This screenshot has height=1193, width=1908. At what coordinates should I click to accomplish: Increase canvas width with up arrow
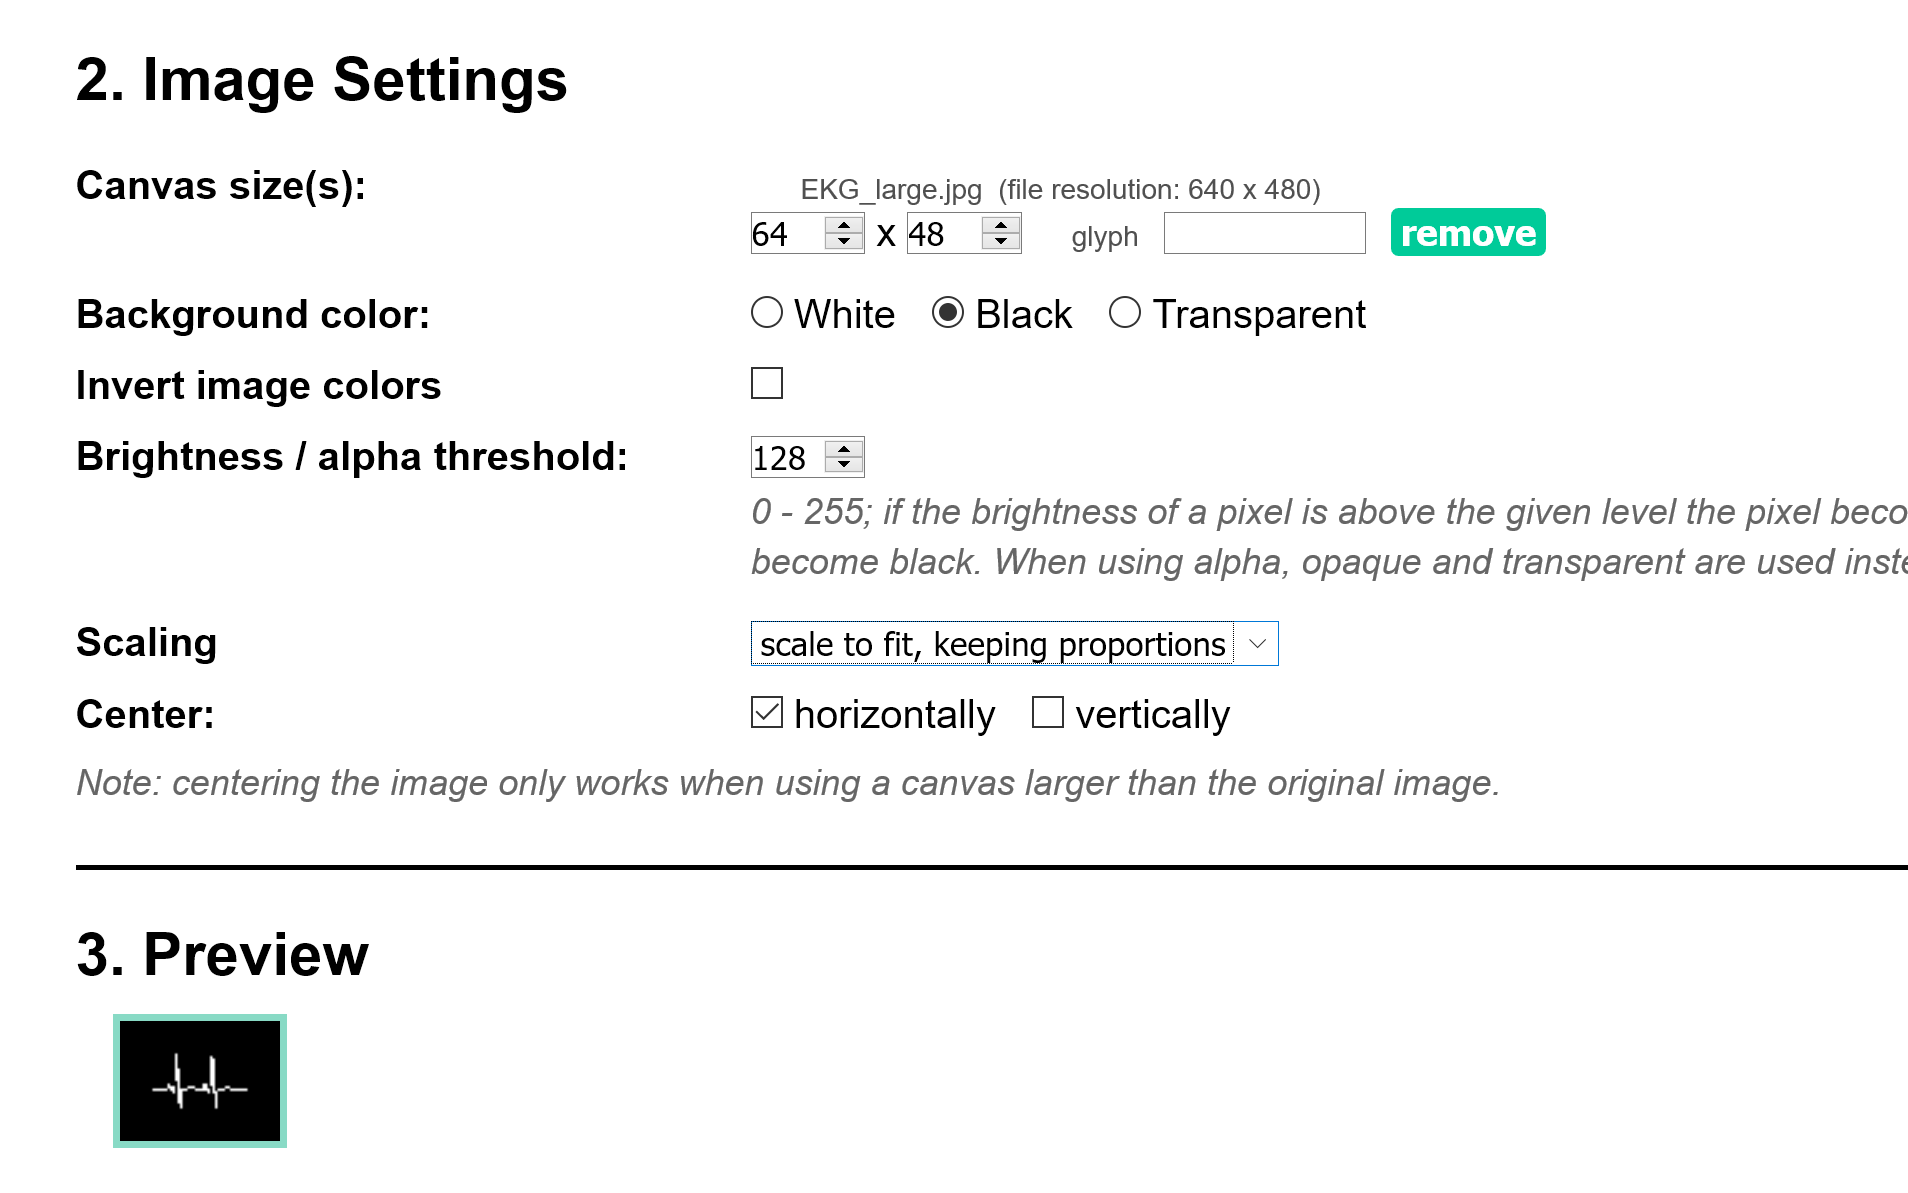pyautogui.click(x=844, y=225)
